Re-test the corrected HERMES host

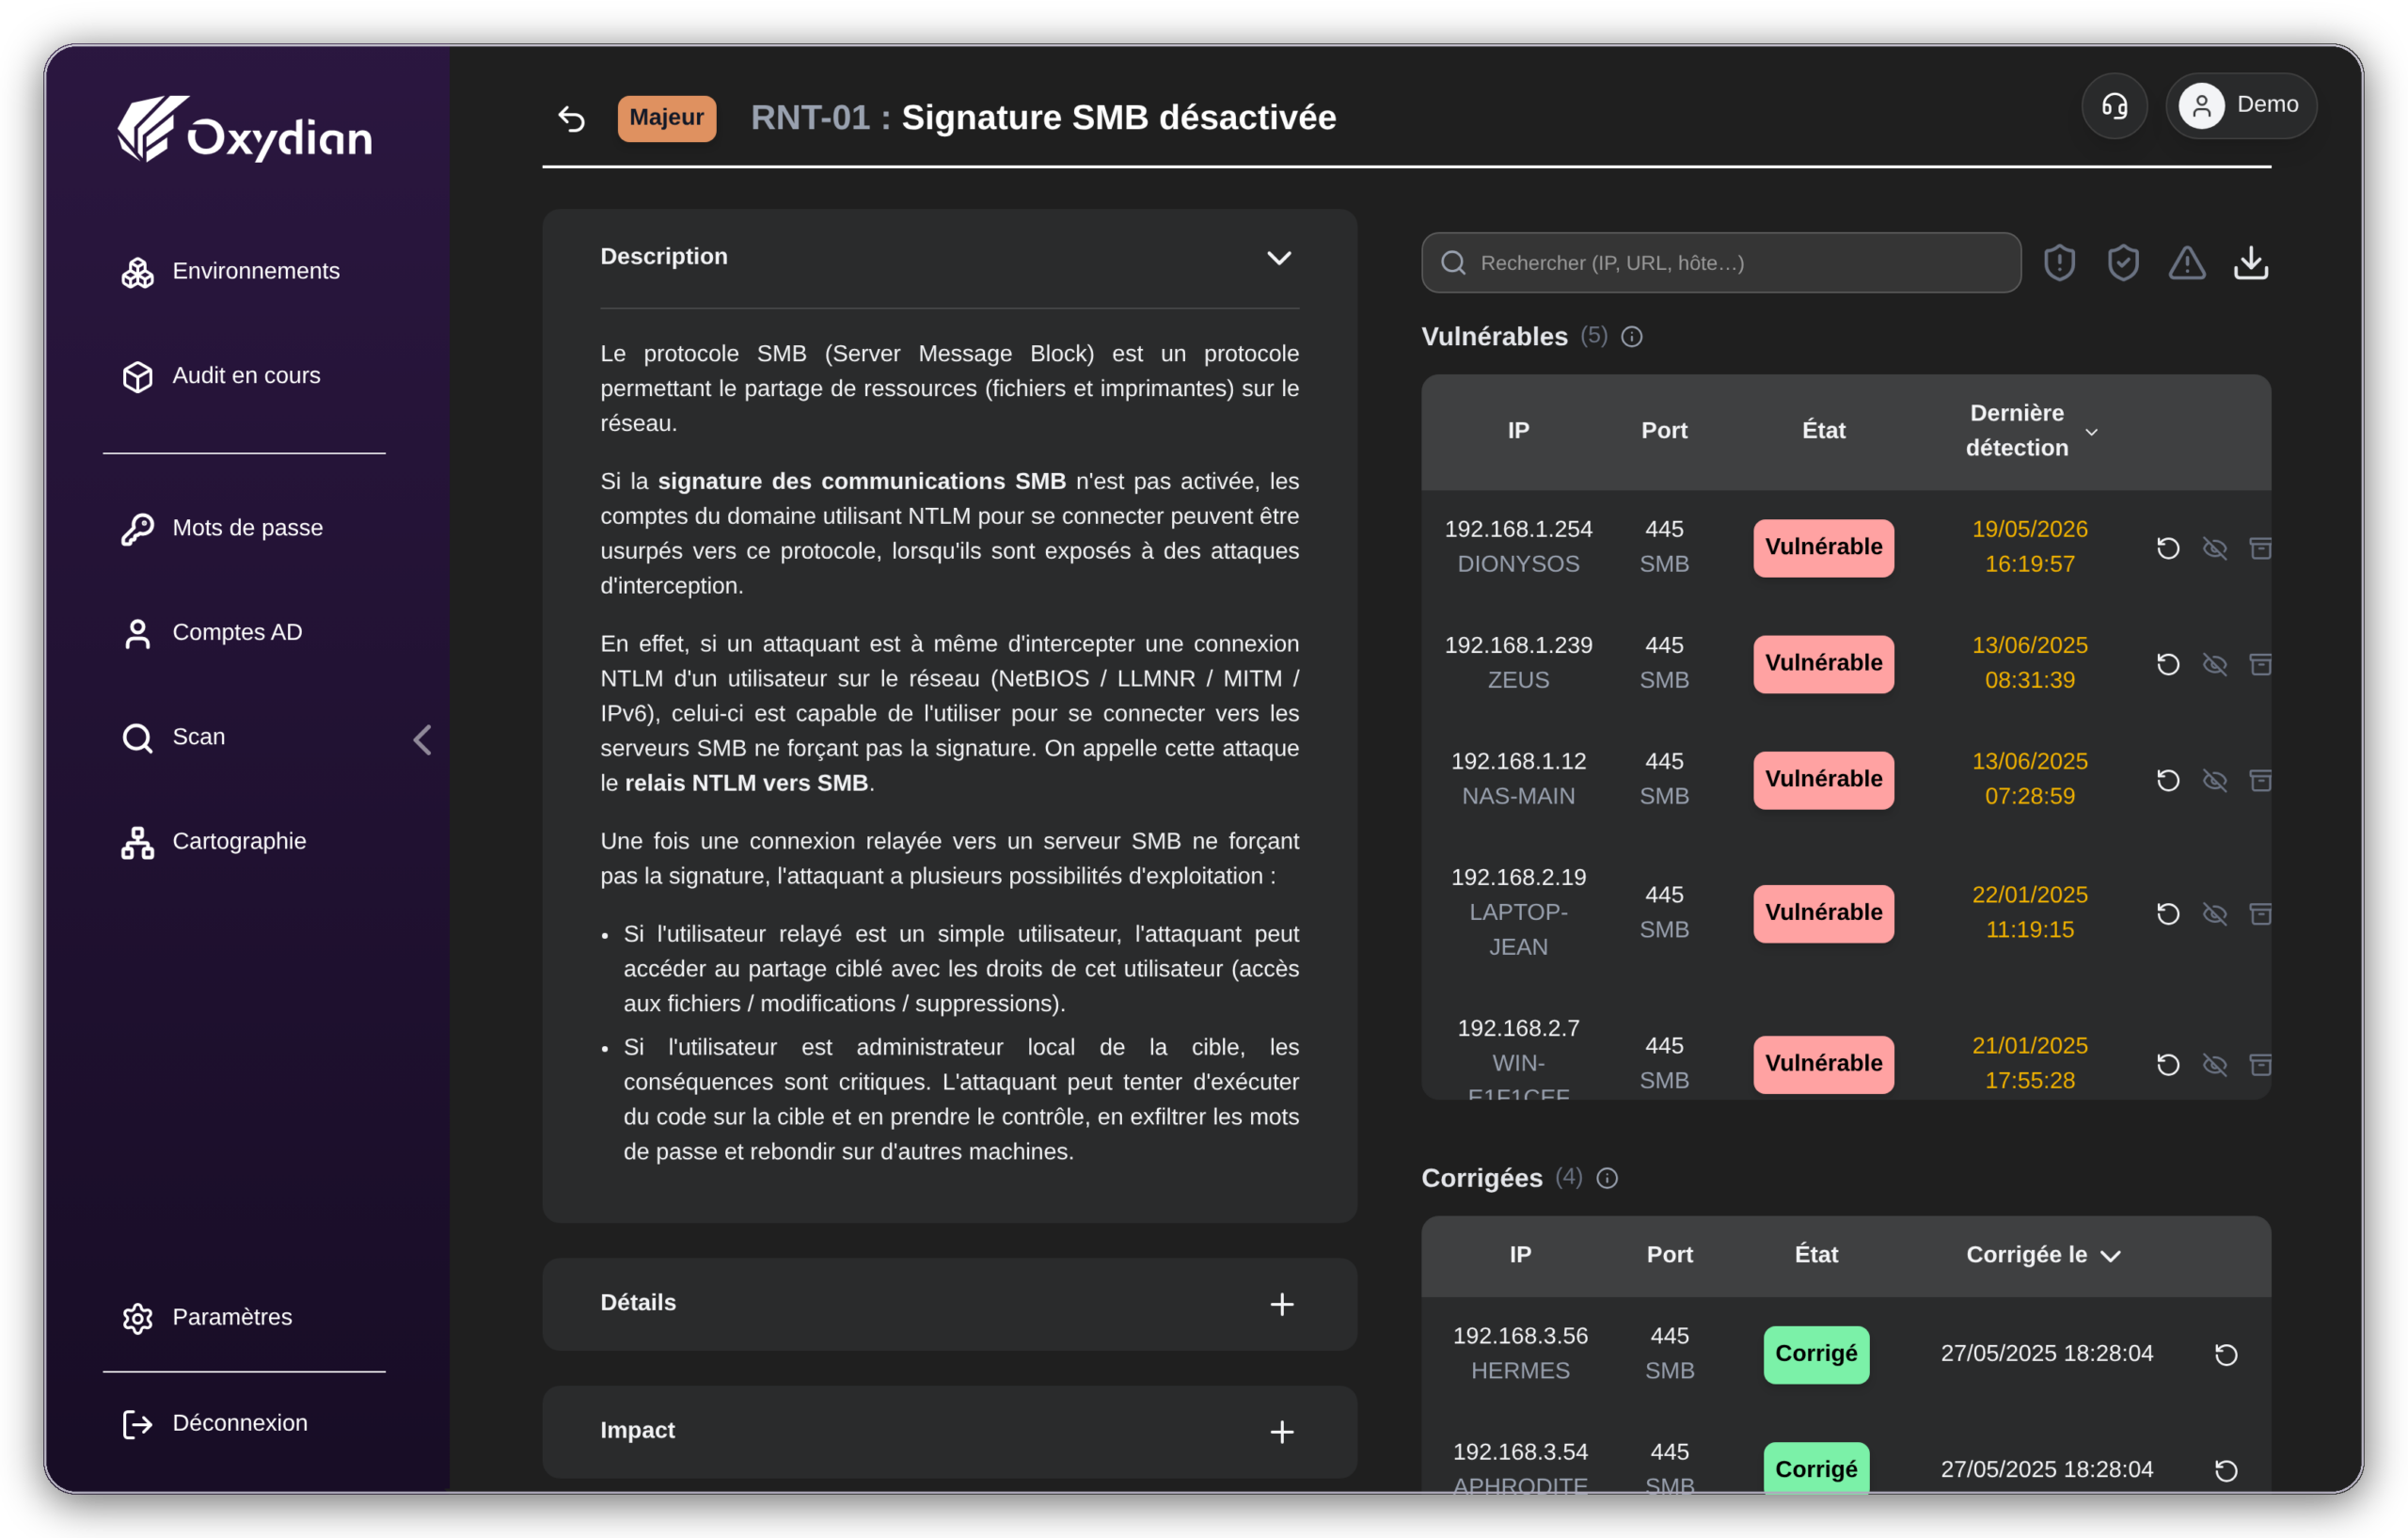(x=2226, y=1354)
